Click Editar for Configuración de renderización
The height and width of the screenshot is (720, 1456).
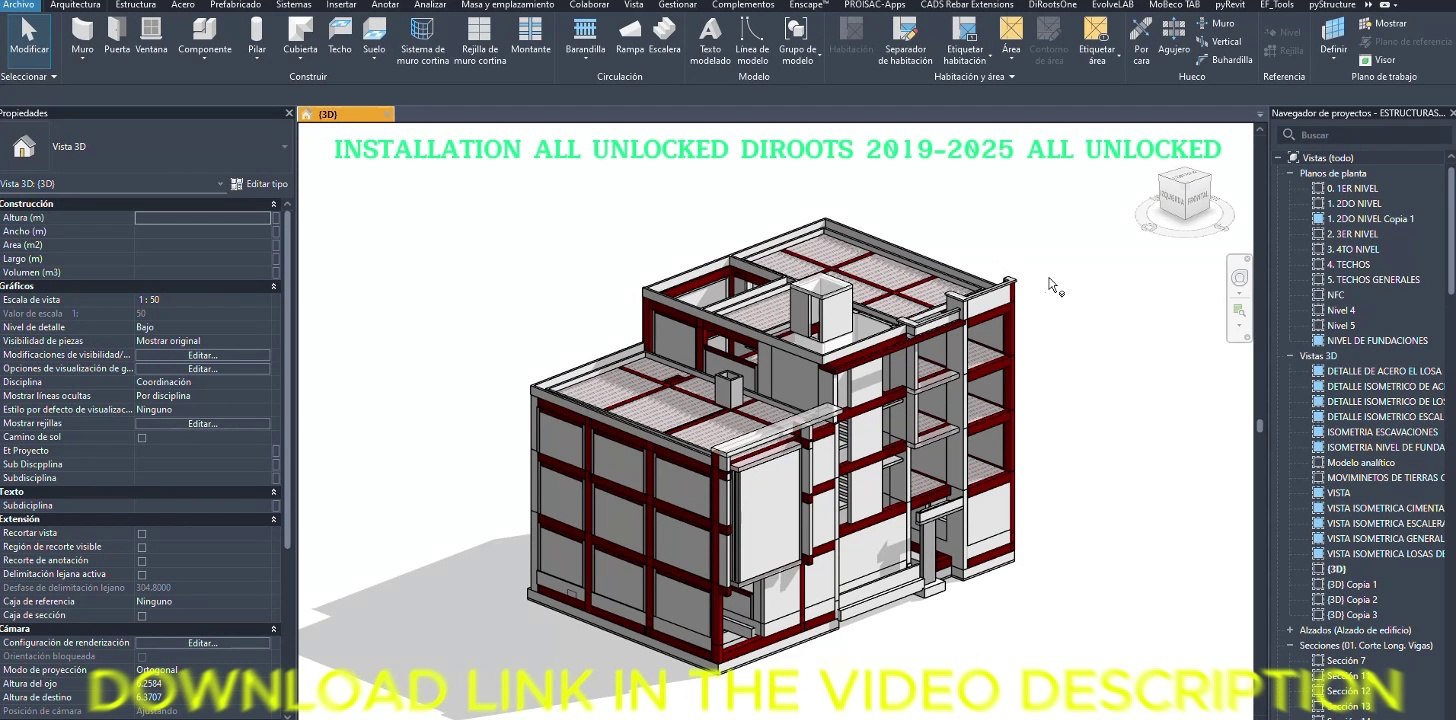tap(203, 643)
